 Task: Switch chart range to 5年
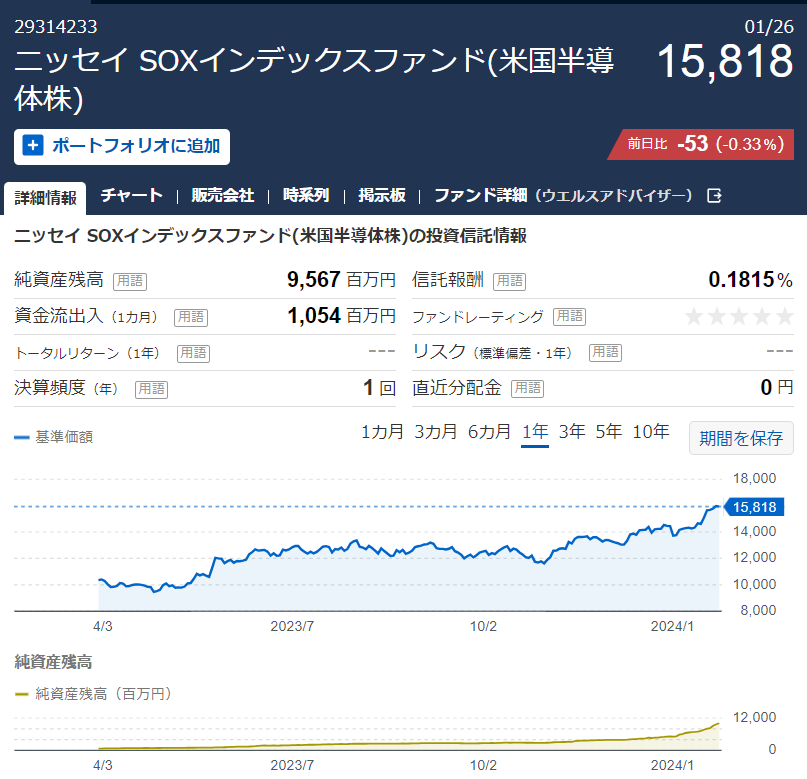(x=608, y=432)
